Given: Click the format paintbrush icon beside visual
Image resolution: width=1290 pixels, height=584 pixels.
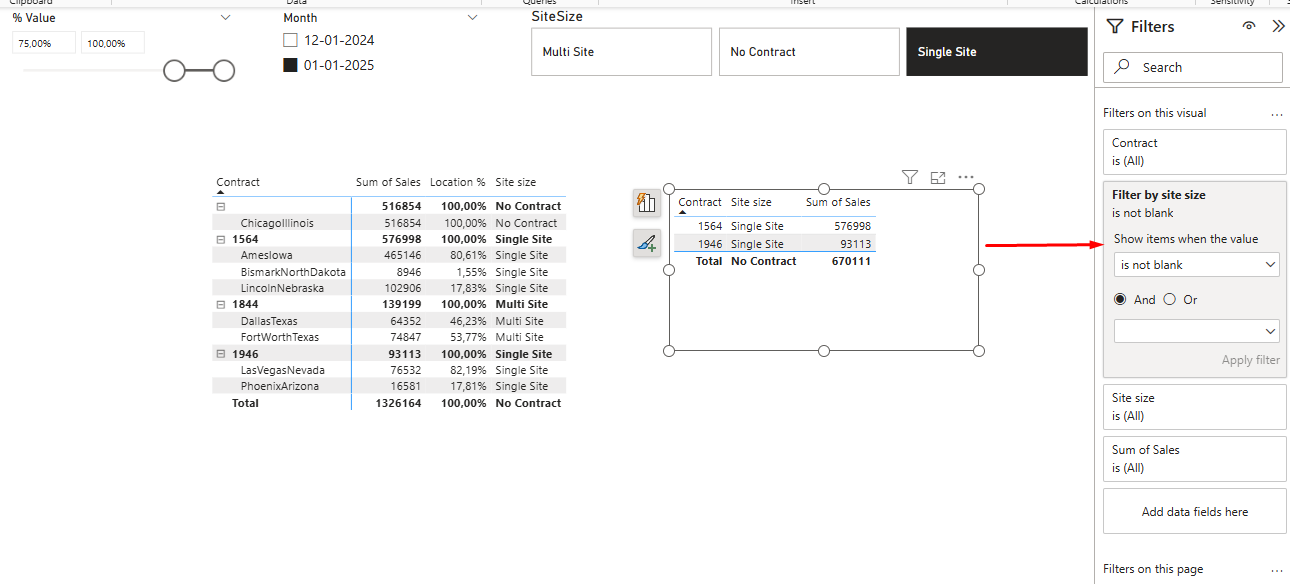Looking at the screenshot, I should pyautogui.click(x=646, y=243).
